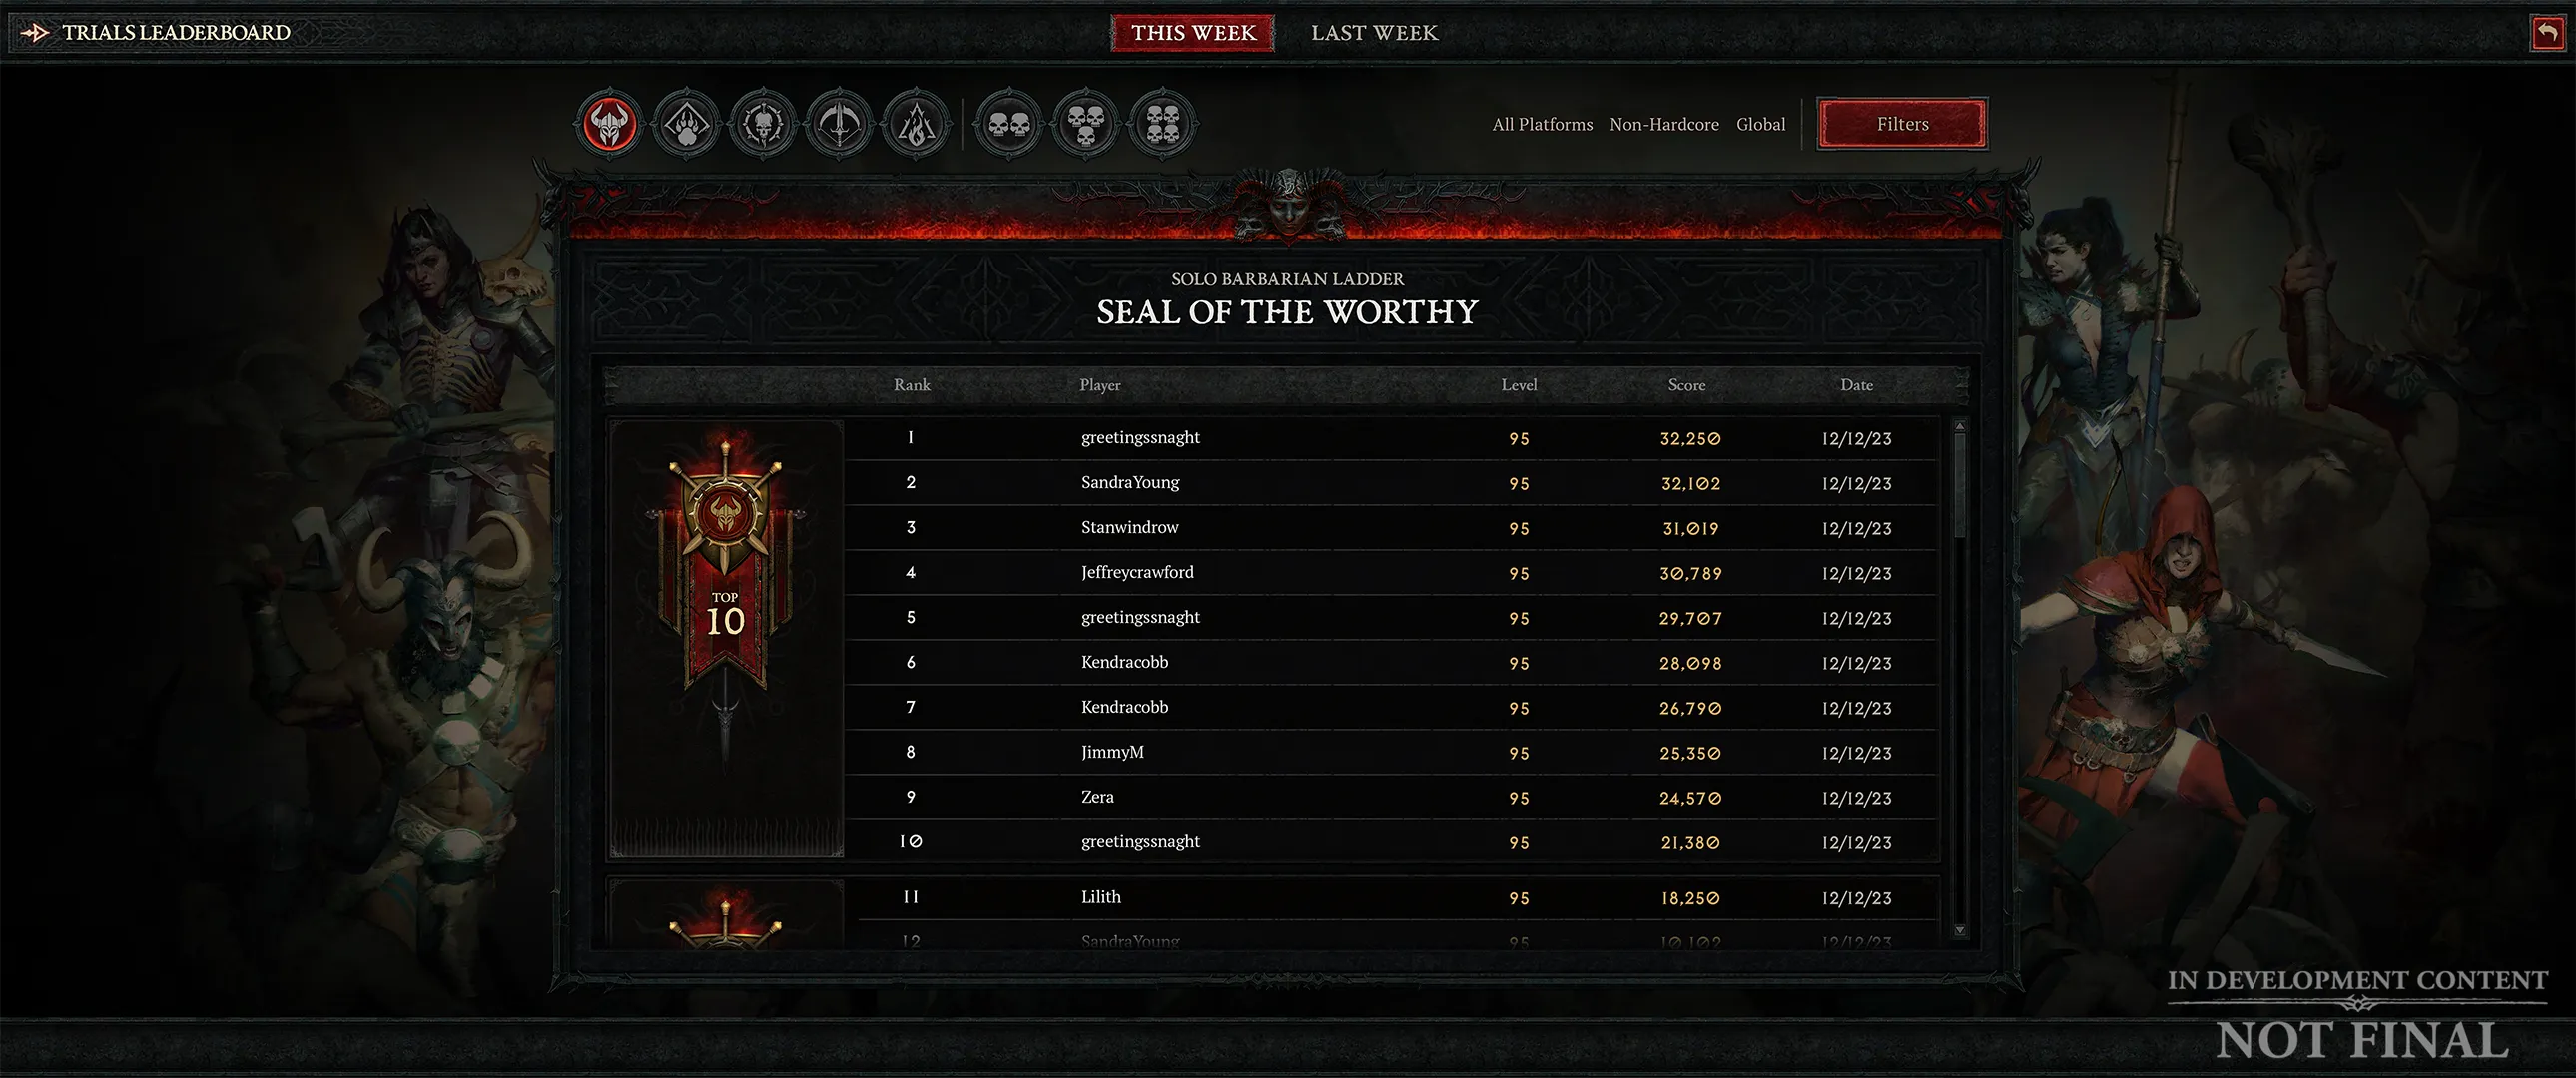
Task: Switch to the This Week tab
Action: click(x=1193, y=31)
